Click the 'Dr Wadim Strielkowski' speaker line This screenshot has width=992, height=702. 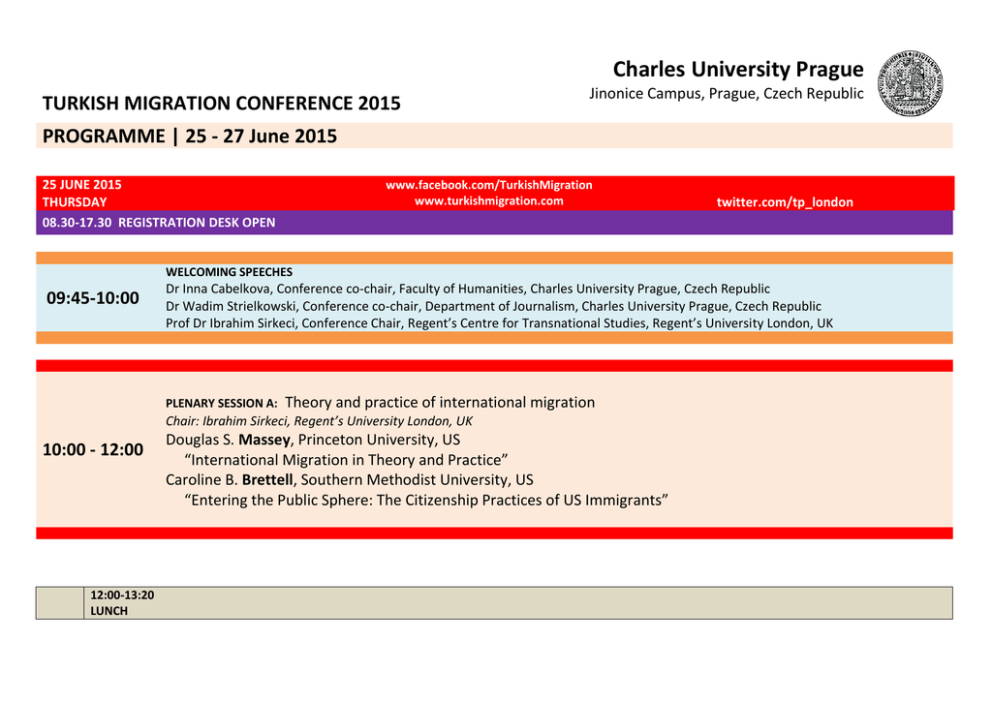(493, 306)
